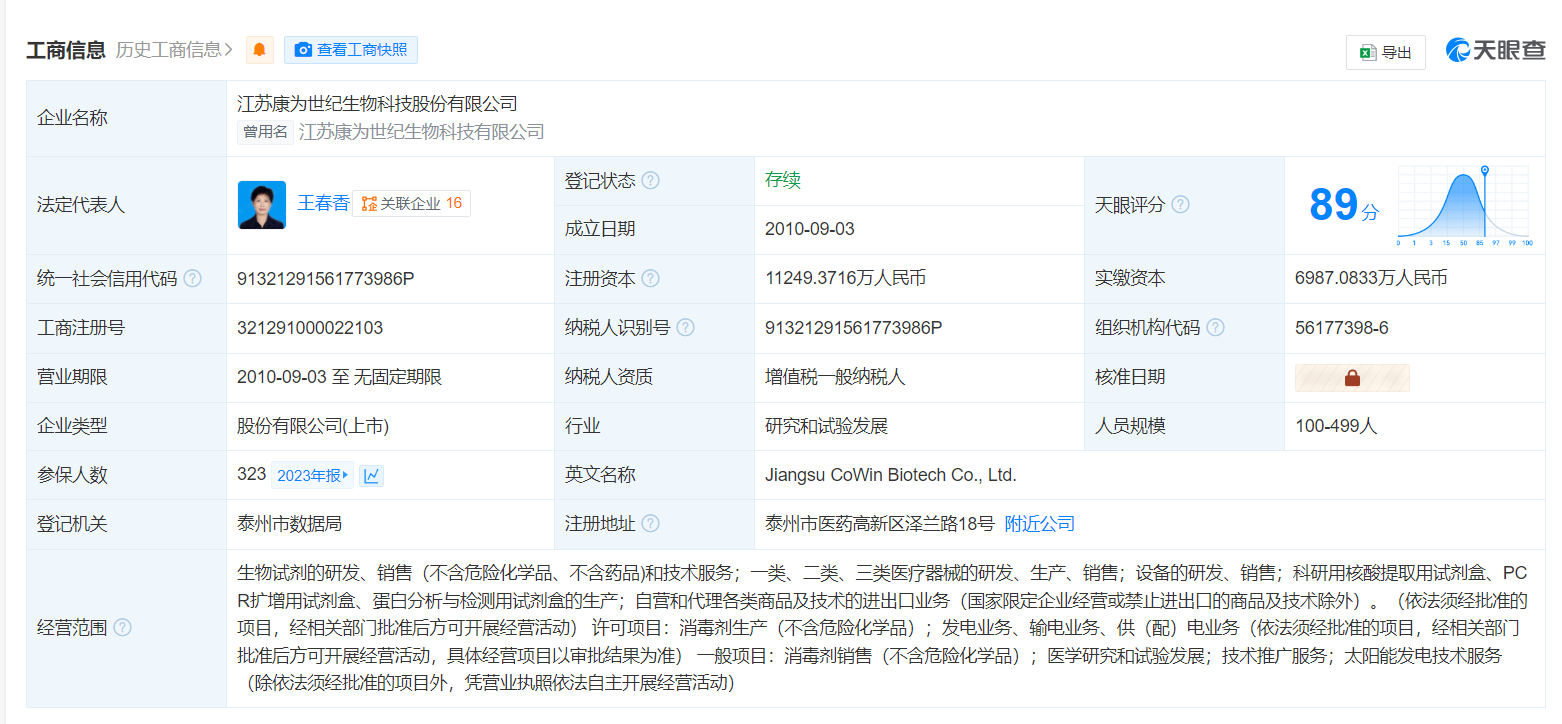1562x724 pixels.
Task: Select English name Jiangsu CoWin Biotech Co., Ltd.
Action: 890,475
